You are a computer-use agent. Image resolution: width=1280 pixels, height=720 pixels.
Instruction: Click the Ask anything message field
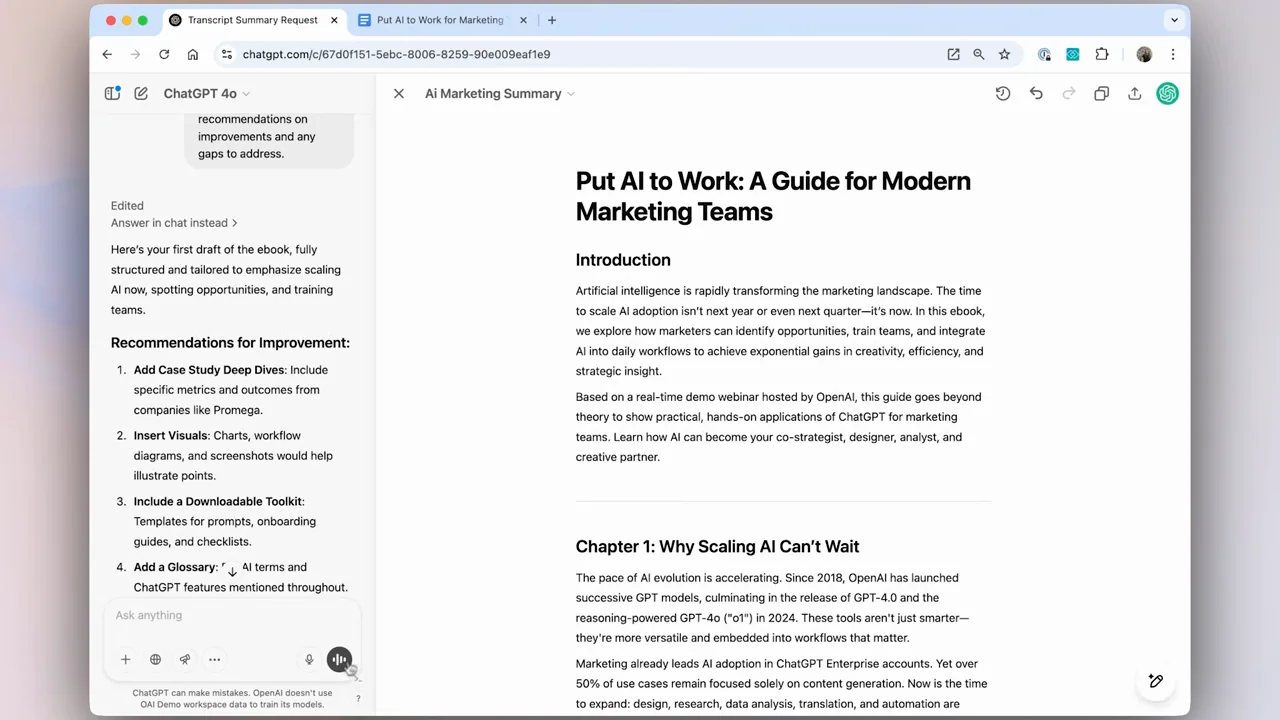(232, 615)
